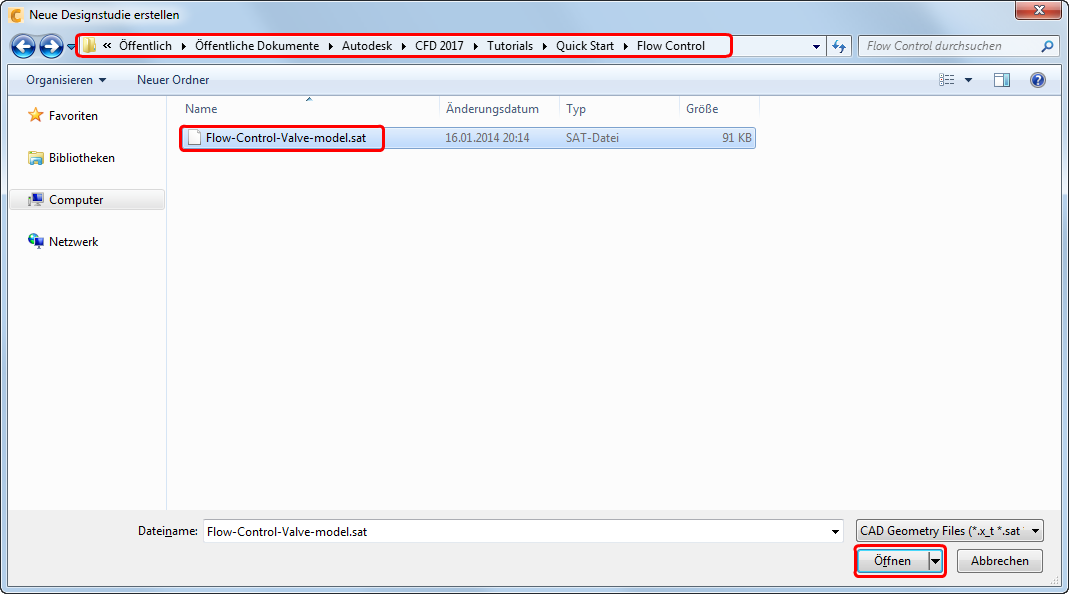This screenshot has width=1069, height=594.
Task: Select Öffentlich in the address path
Action: [x=145, y=46]
